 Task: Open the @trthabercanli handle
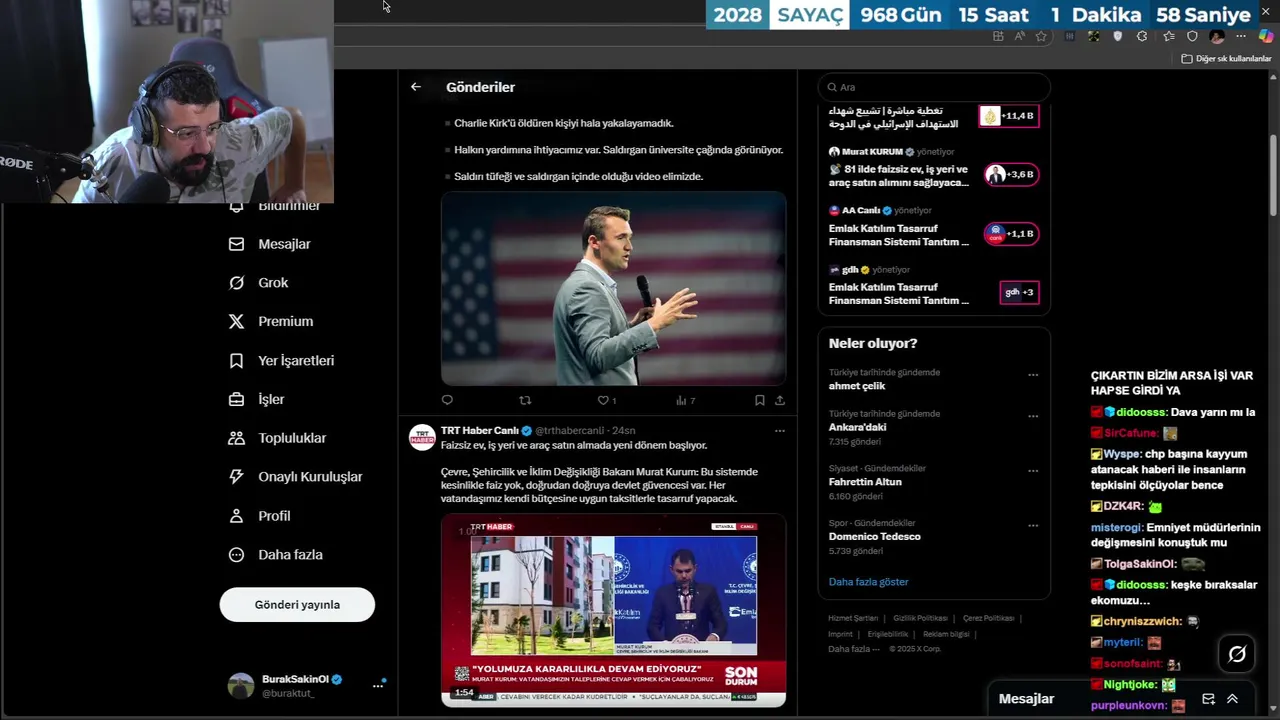coord(570,431)
